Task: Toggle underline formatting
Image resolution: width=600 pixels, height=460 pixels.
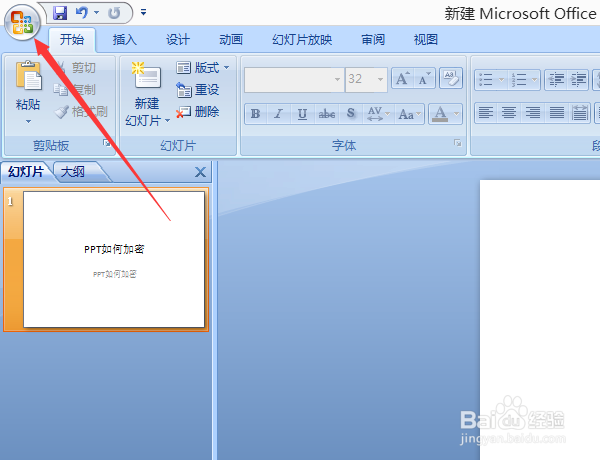Action: click(x=302, y=114)
